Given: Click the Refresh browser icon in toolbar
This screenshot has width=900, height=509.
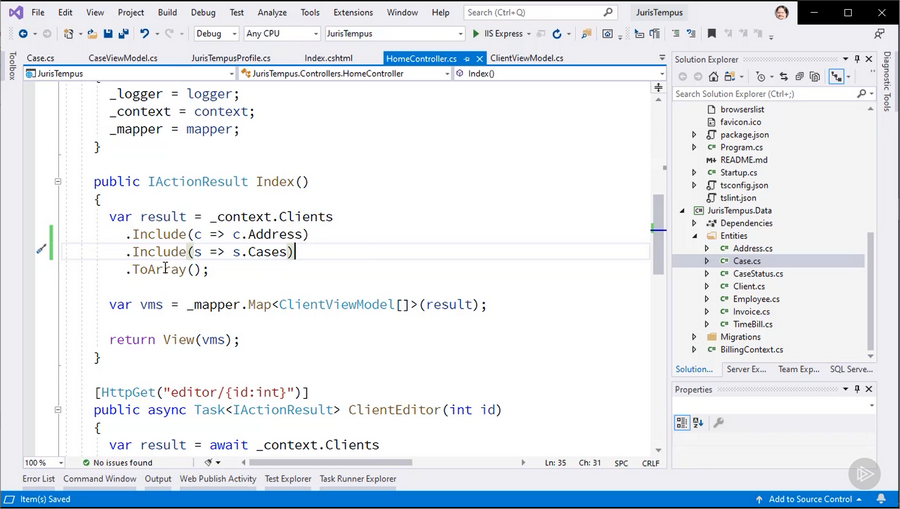Looking at the screenshot, I should tap(557, 34).
